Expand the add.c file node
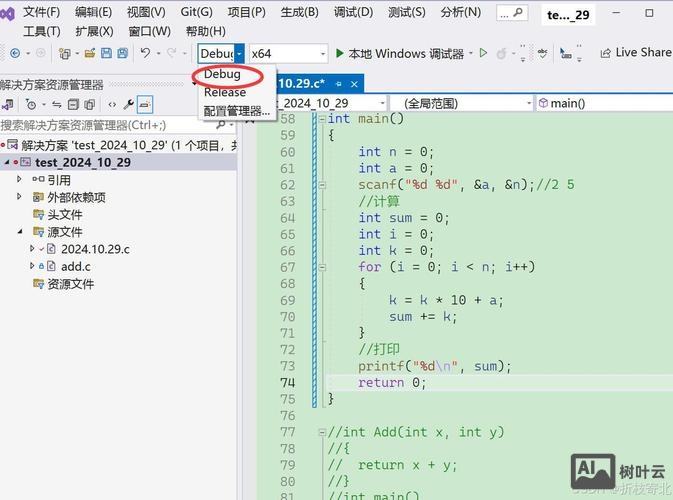Viewport: 673px width, 500px height. coord(32,266)
